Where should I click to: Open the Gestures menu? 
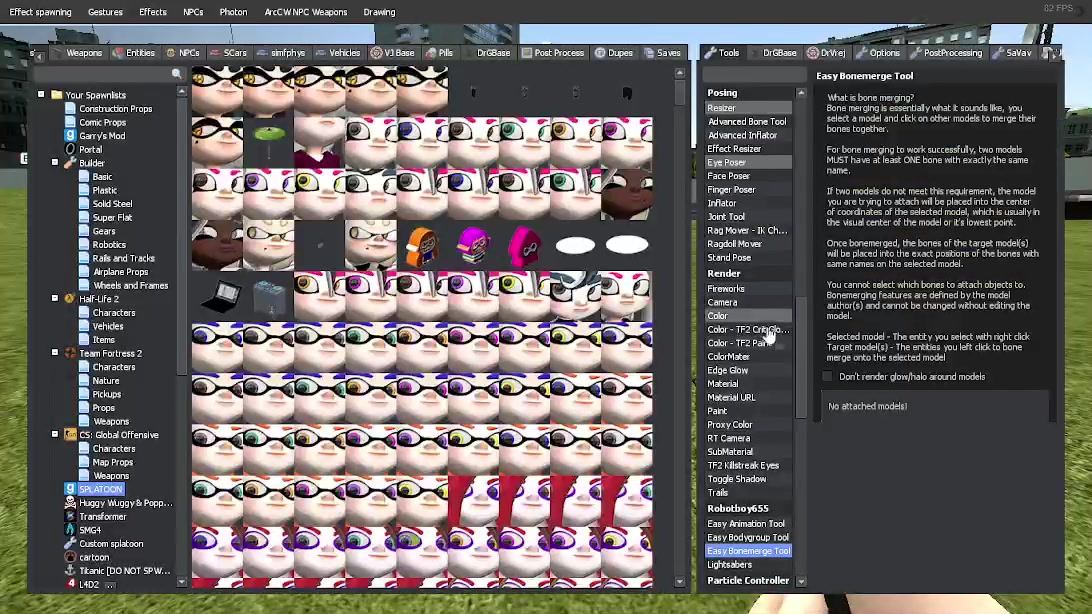(x=105, y=11)
